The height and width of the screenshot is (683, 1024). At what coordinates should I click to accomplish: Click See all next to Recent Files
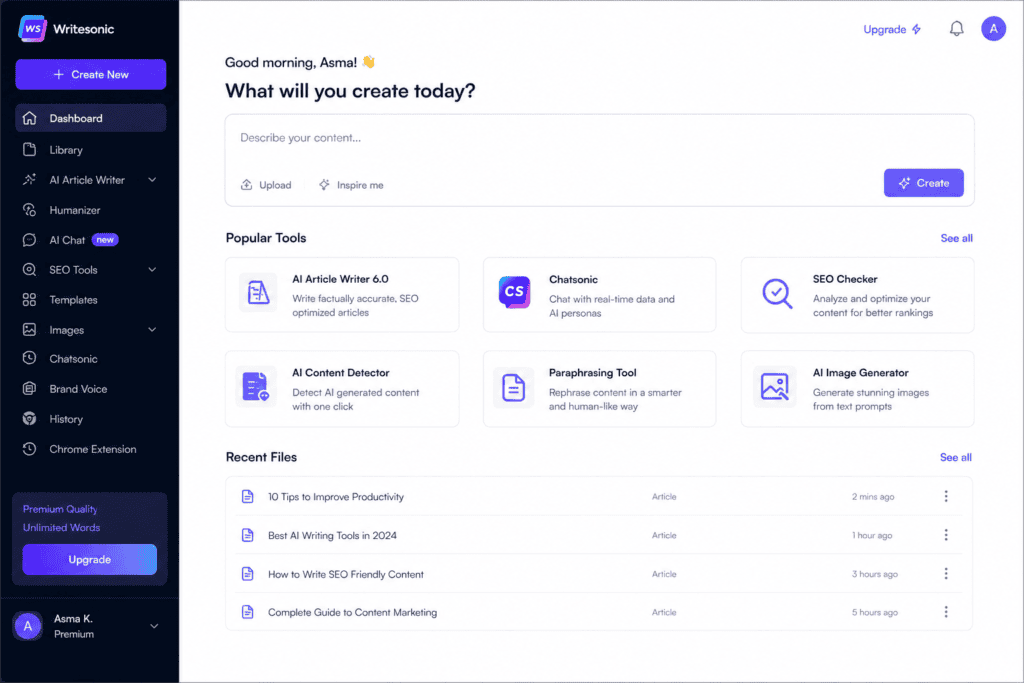(x=955, y=457)
